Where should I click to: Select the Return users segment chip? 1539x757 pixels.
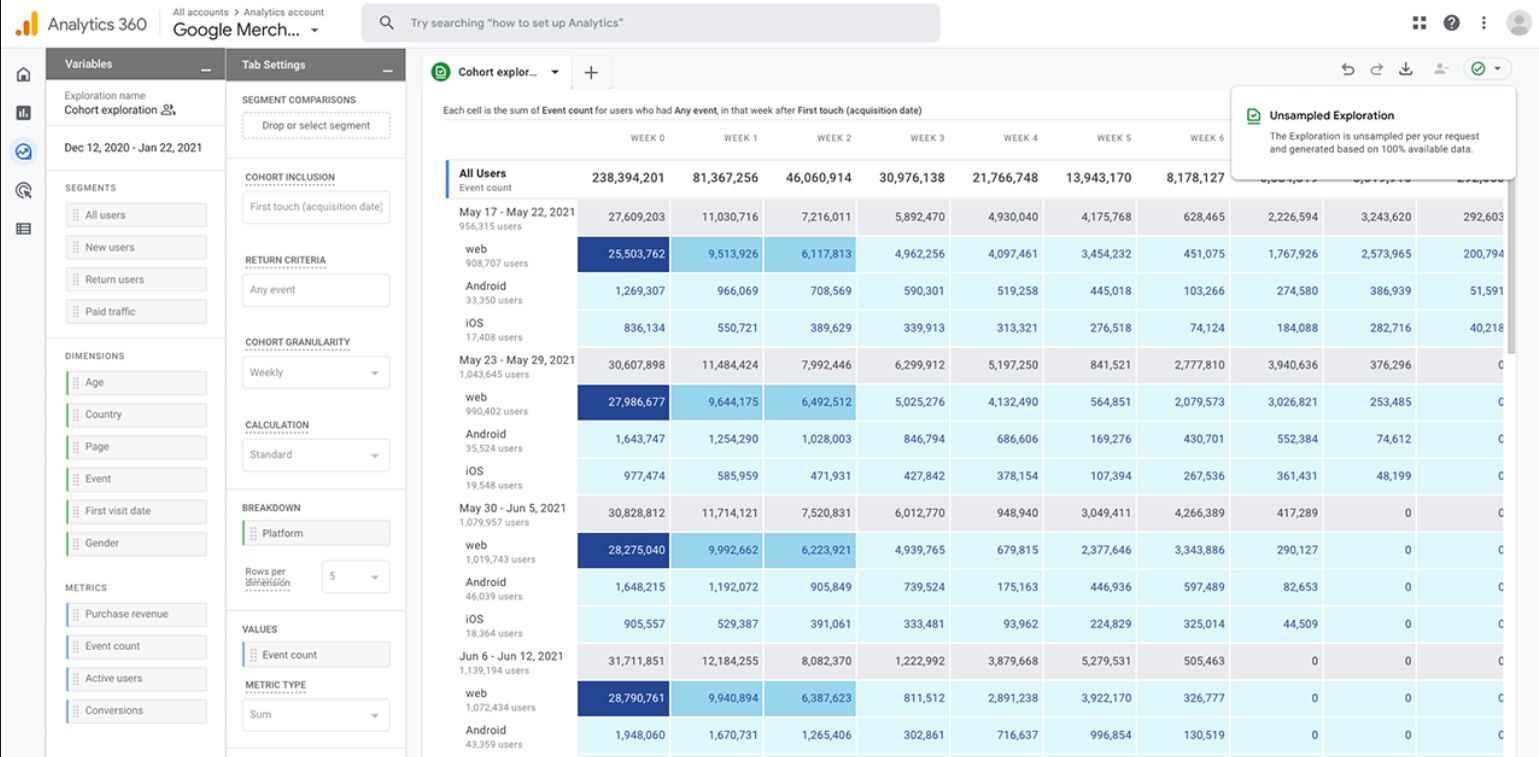tap(136, 279)
